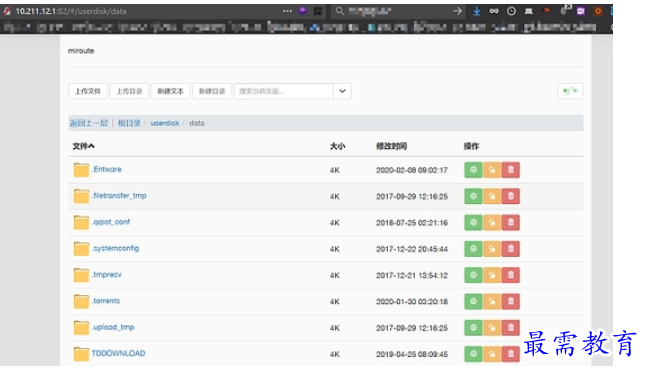Click the folder icon beside .torrents

coord(81,301)
